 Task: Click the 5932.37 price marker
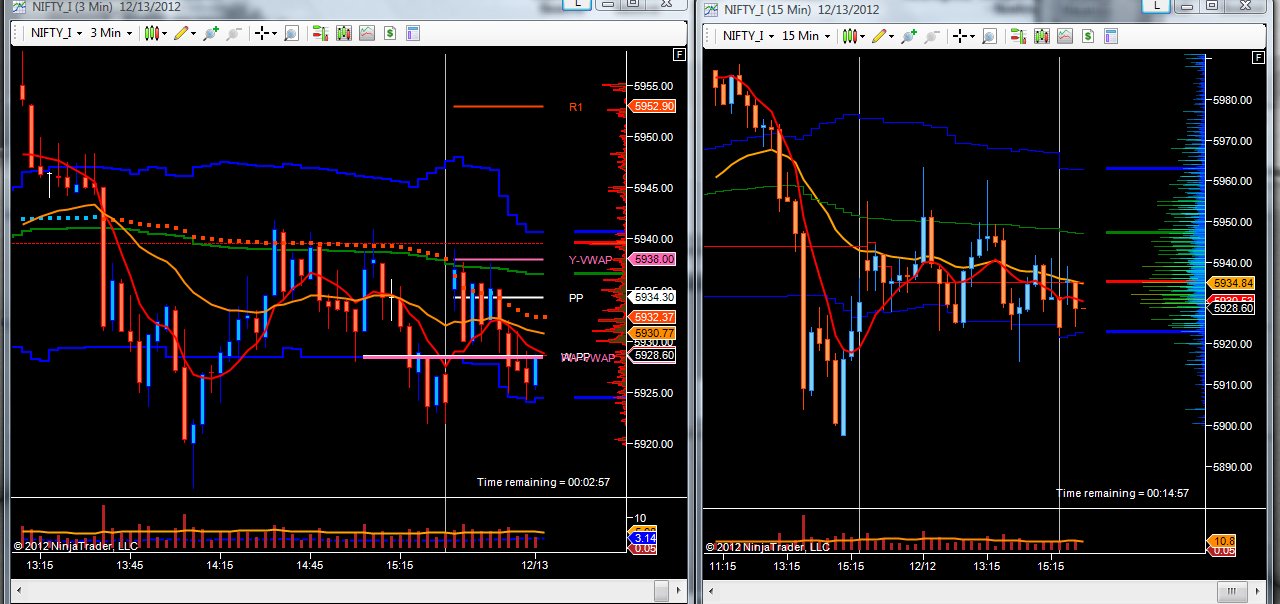coord(652,317)
